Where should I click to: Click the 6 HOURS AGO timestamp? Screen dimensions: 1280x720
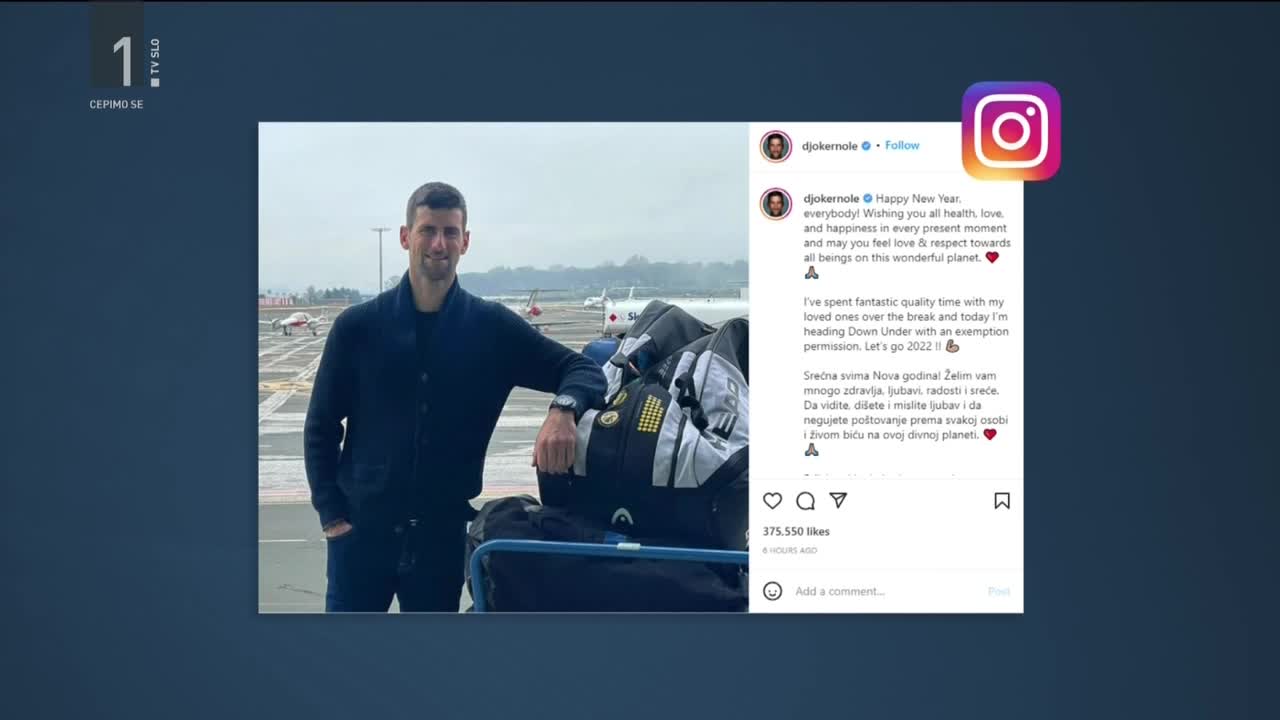[790, 550]
